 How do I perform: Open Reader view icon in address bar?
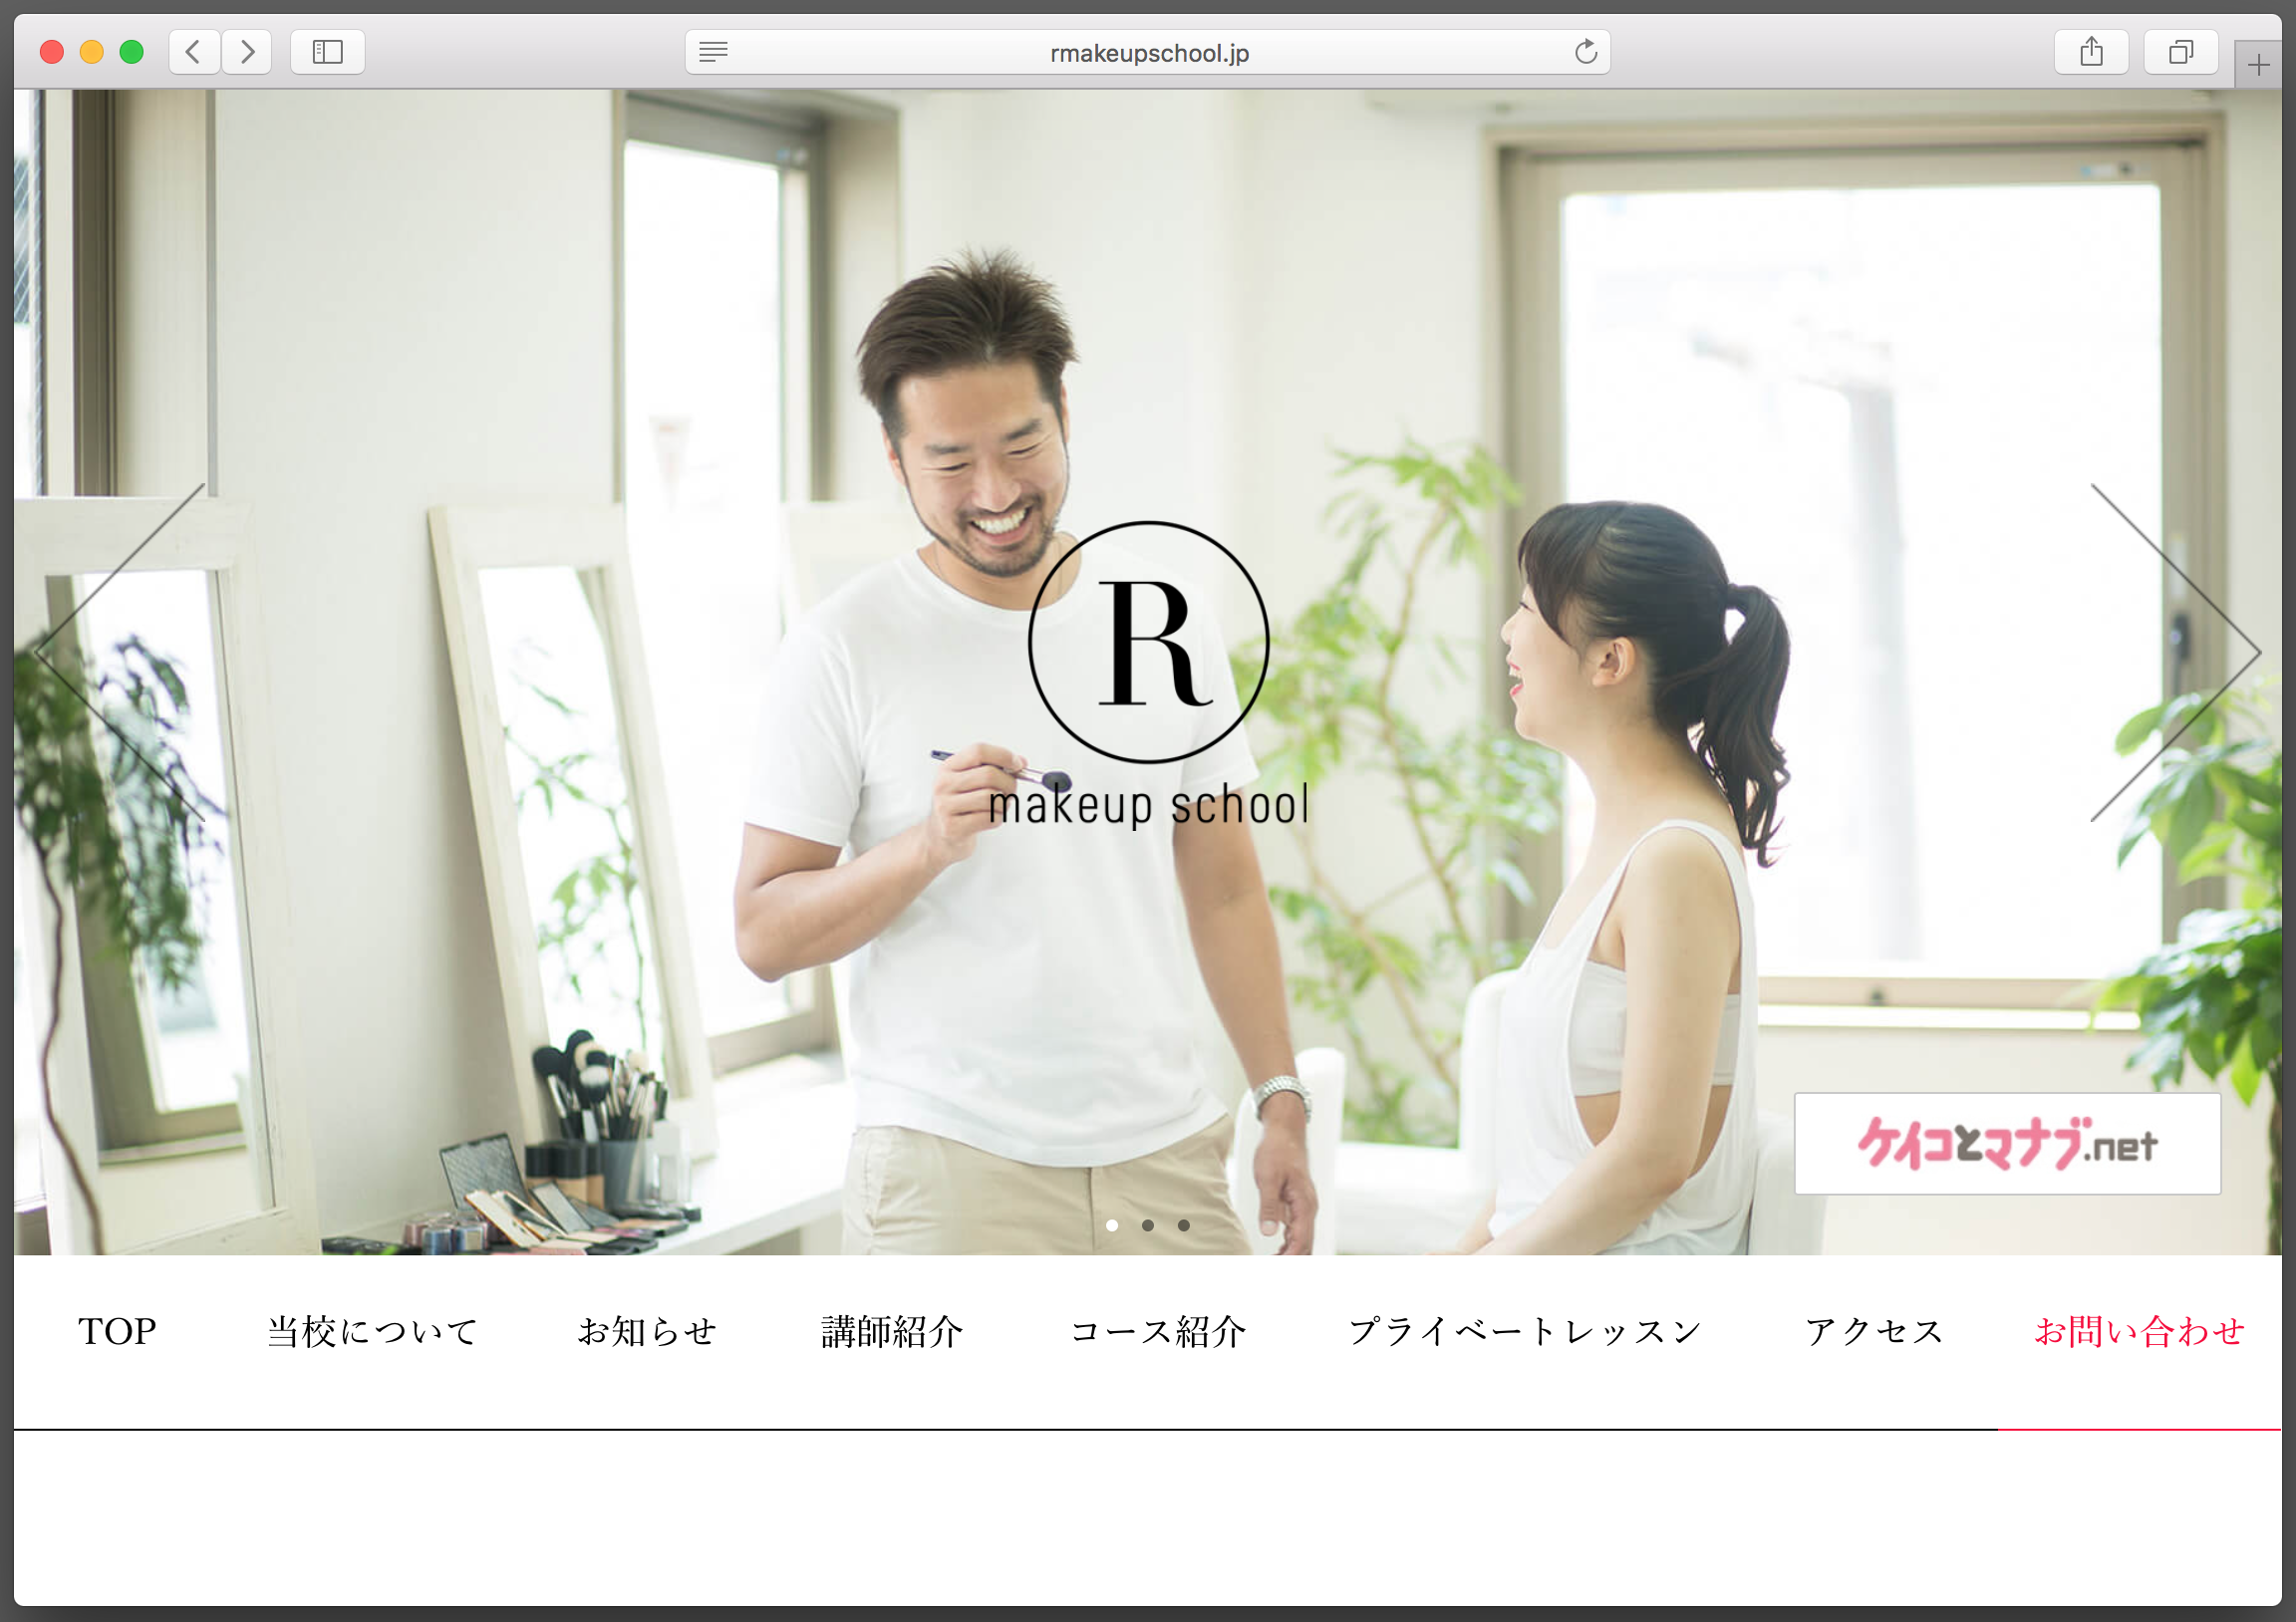click(x=713, y=52)
